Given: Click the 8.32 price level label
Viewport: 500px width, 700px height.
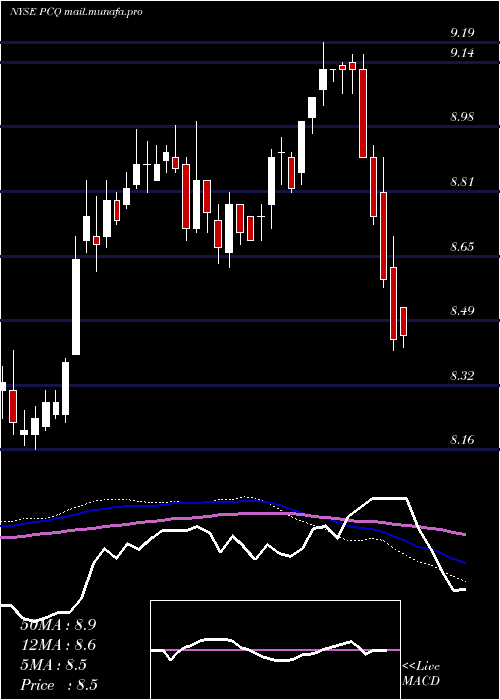Looking at the screenshot, I should 462,375.
